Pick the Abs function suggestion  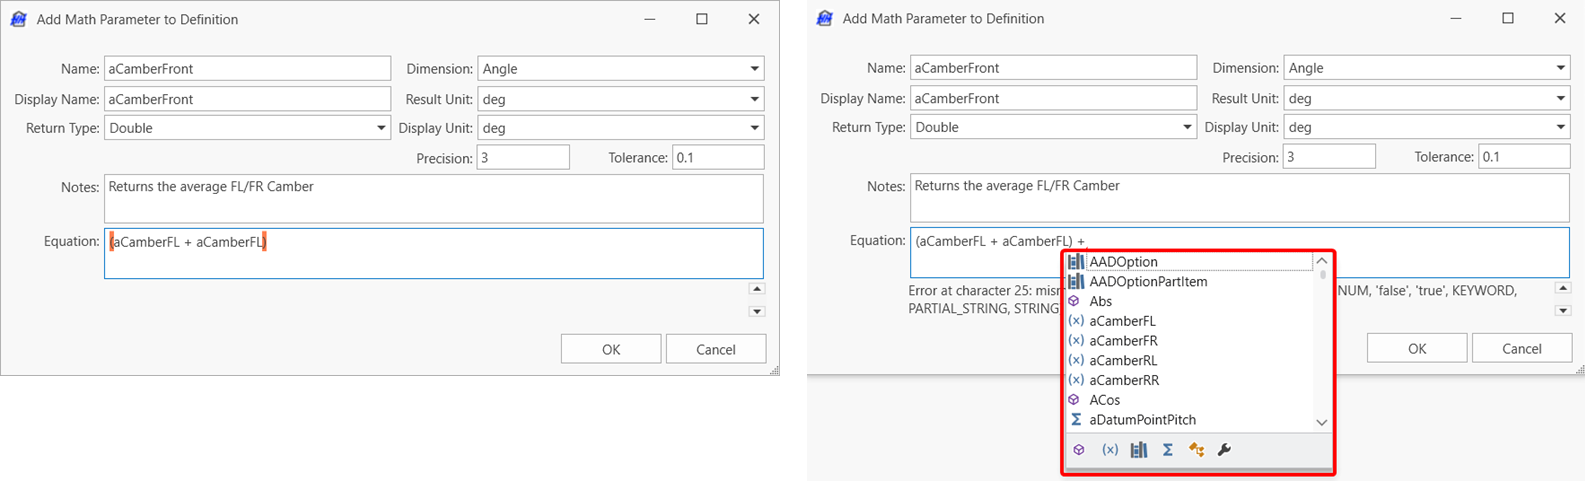point(1100,301)
